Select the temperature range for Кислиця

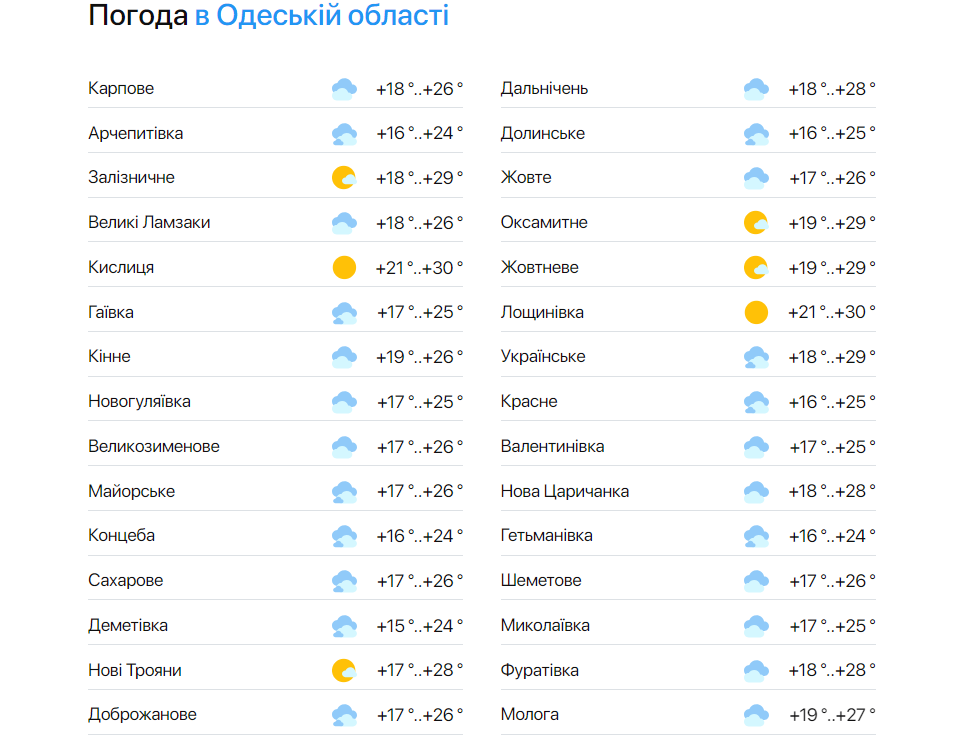click(417, 266)
